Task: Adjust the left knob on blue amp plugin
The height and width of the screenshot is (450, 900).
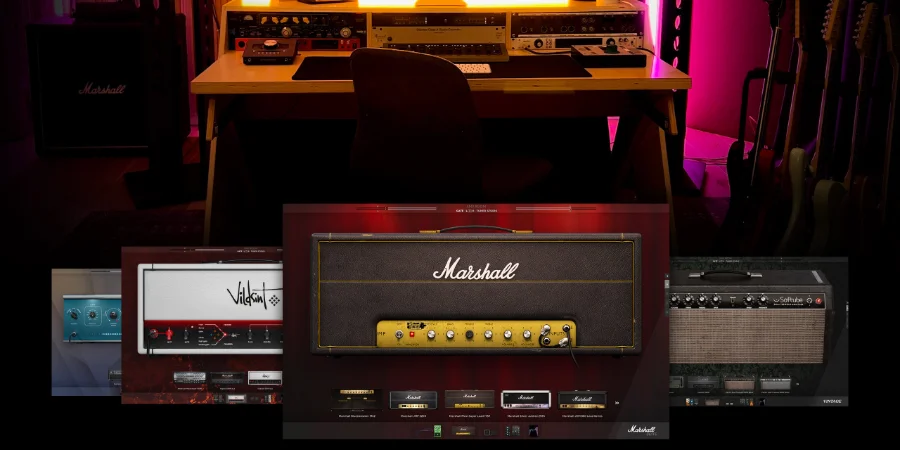Action: [x=73, y=315]
